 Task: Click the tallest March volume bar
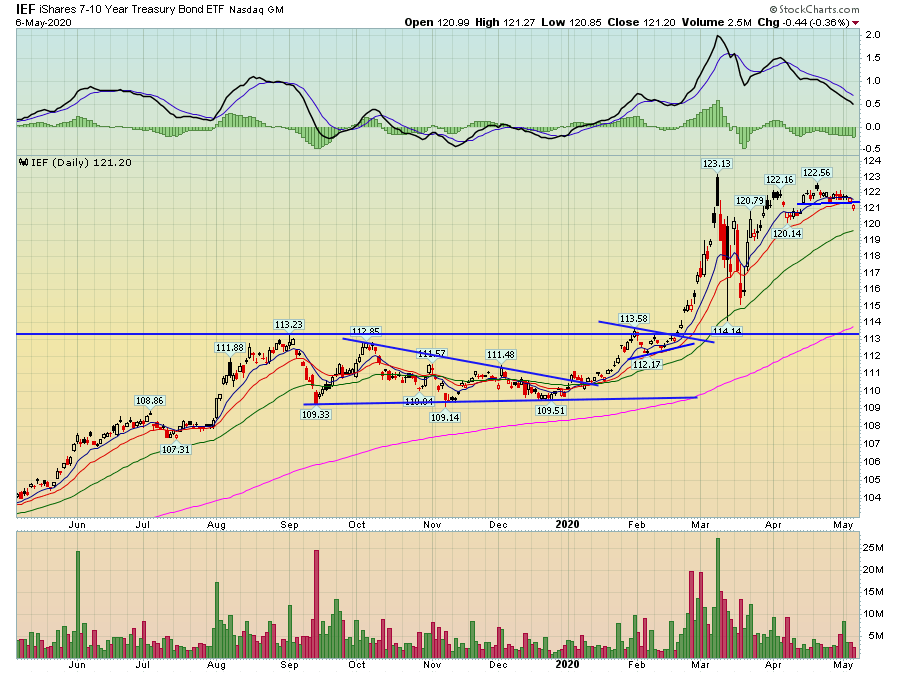[x=717, y=598]
